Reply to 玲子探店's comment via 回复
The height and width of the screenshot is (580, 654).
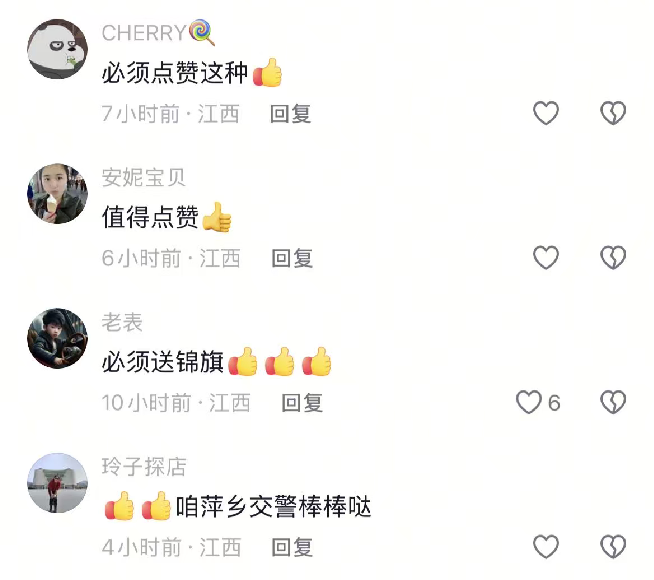tap(292, 547)
